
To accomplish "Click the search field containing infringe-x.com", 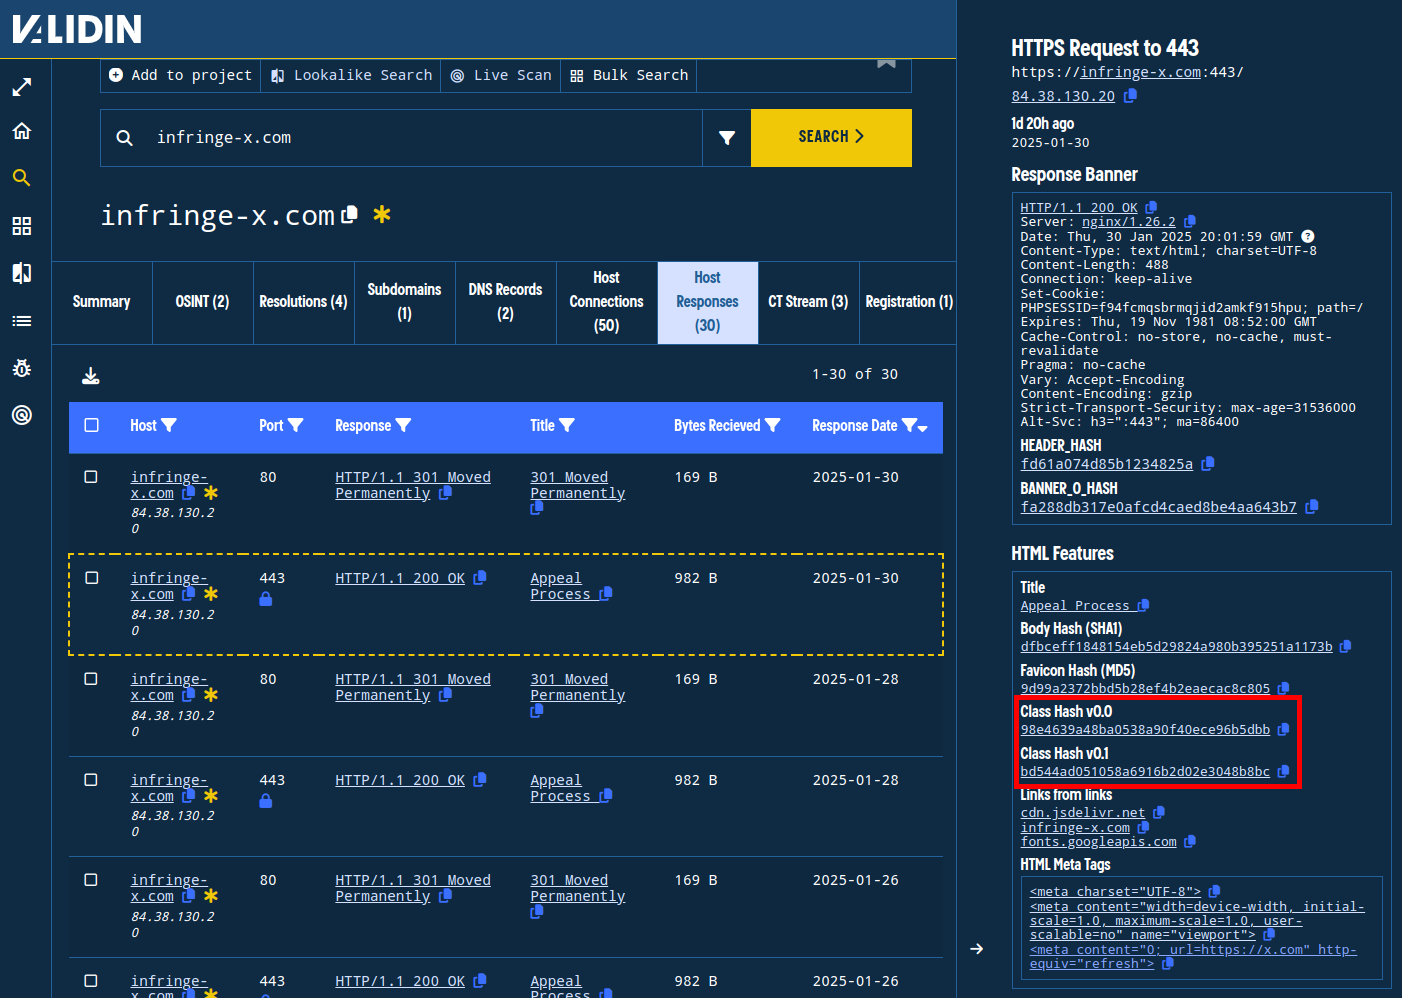I will [401, 138].
